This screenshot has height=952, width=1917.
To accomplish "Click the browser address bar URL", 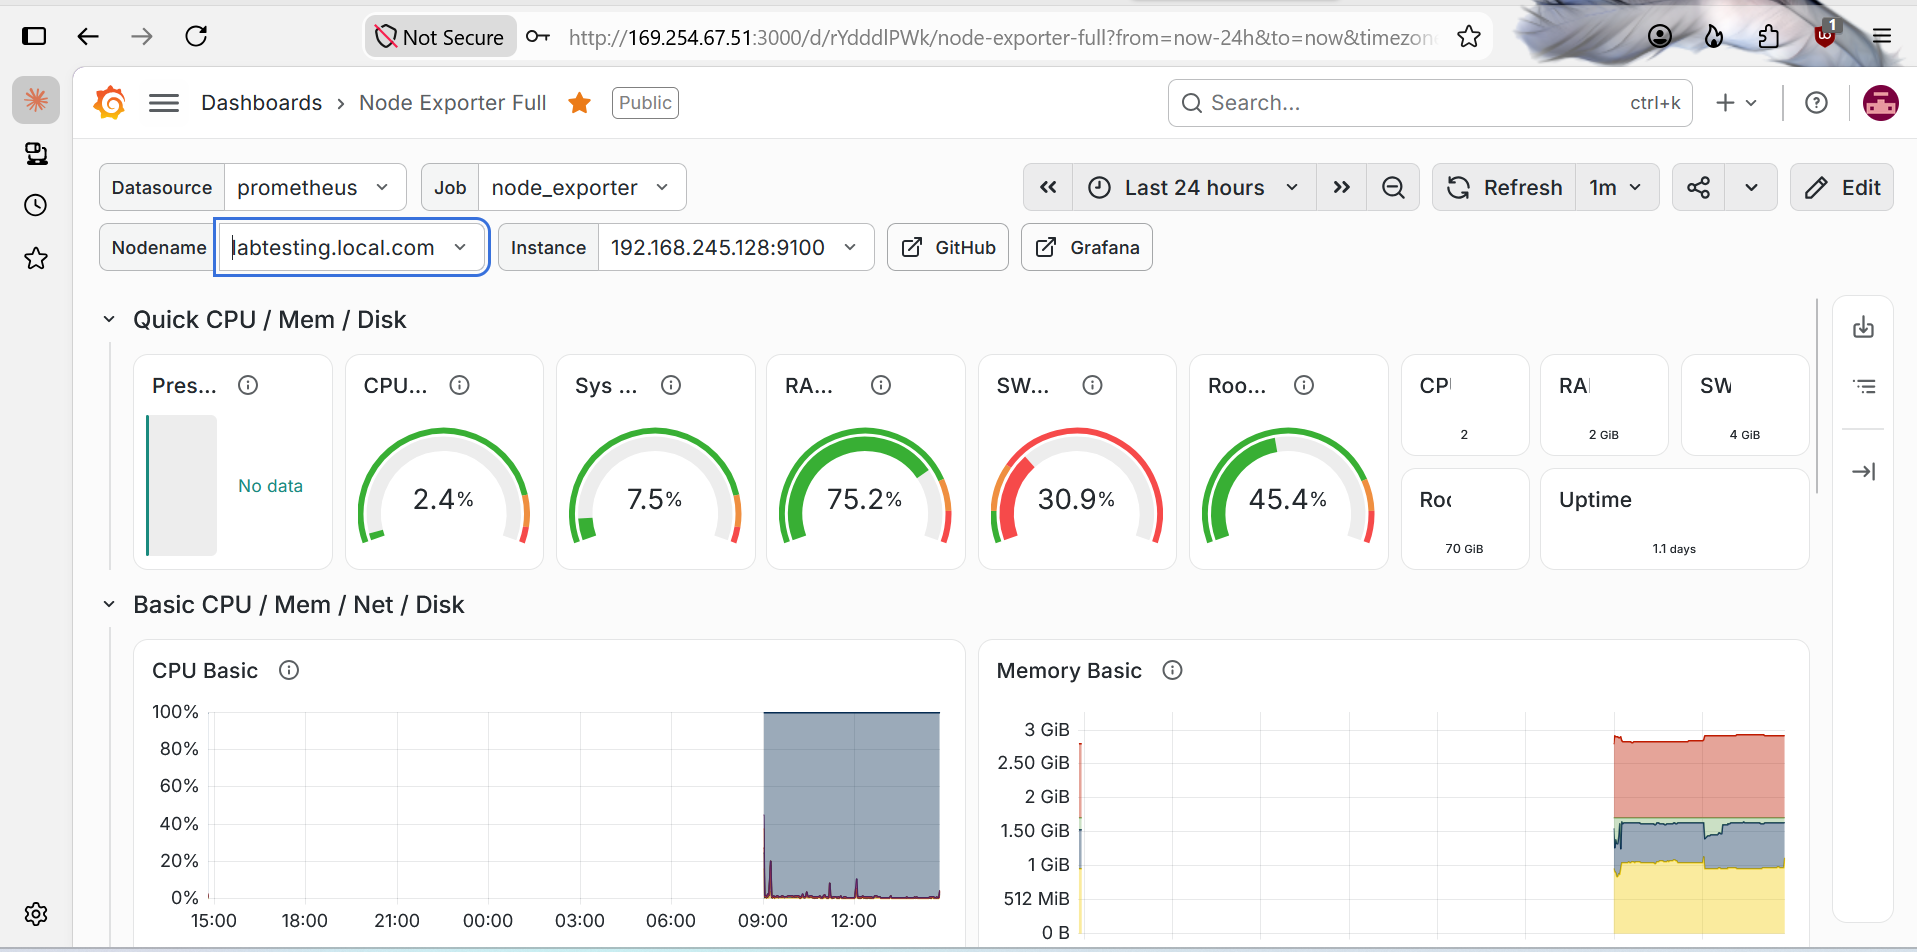I will coord(1000,37).
